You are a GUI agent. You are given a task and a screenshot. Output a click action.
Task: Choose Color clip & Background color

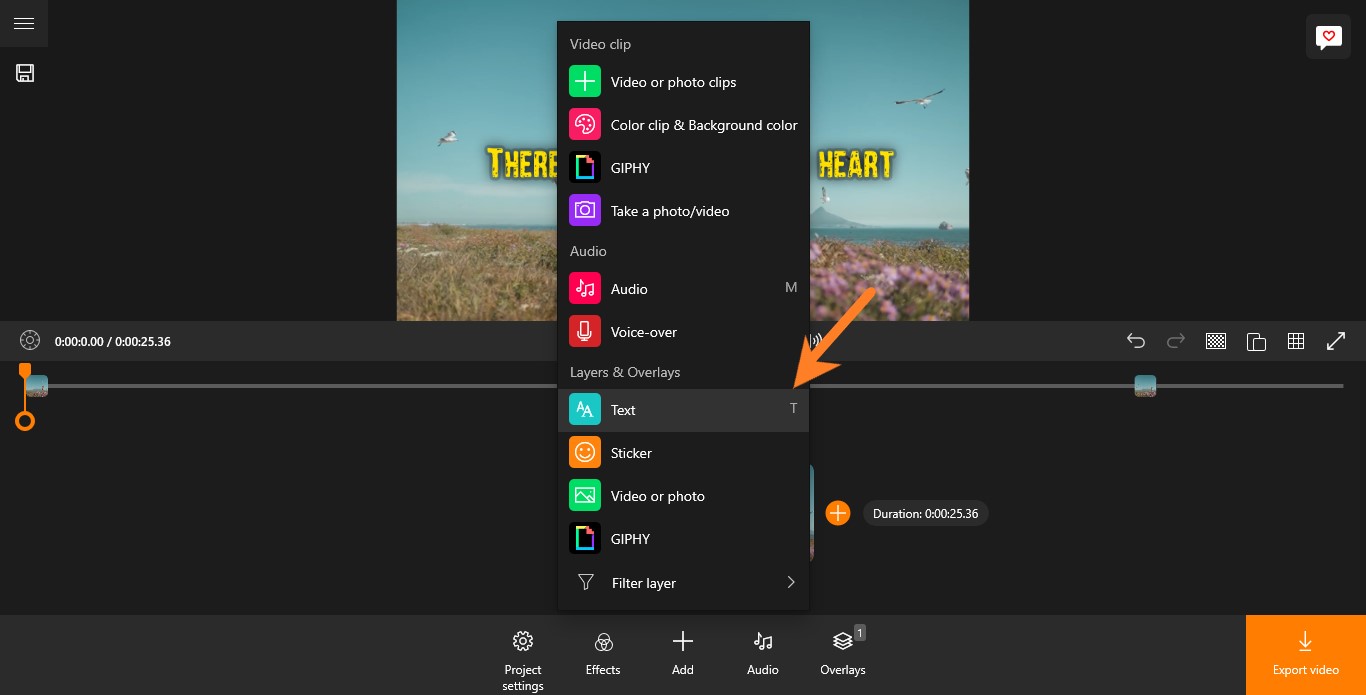tap(683, 125)
